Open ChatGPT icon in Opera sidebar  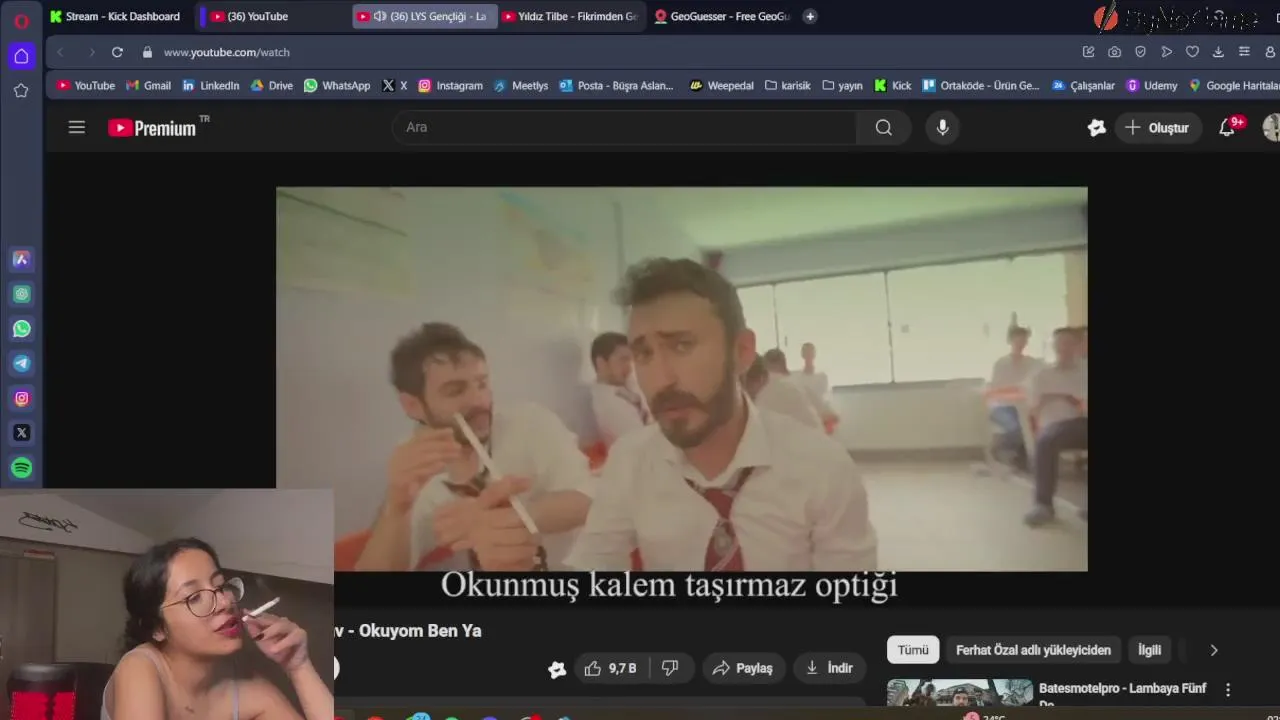tap(21, 294)
